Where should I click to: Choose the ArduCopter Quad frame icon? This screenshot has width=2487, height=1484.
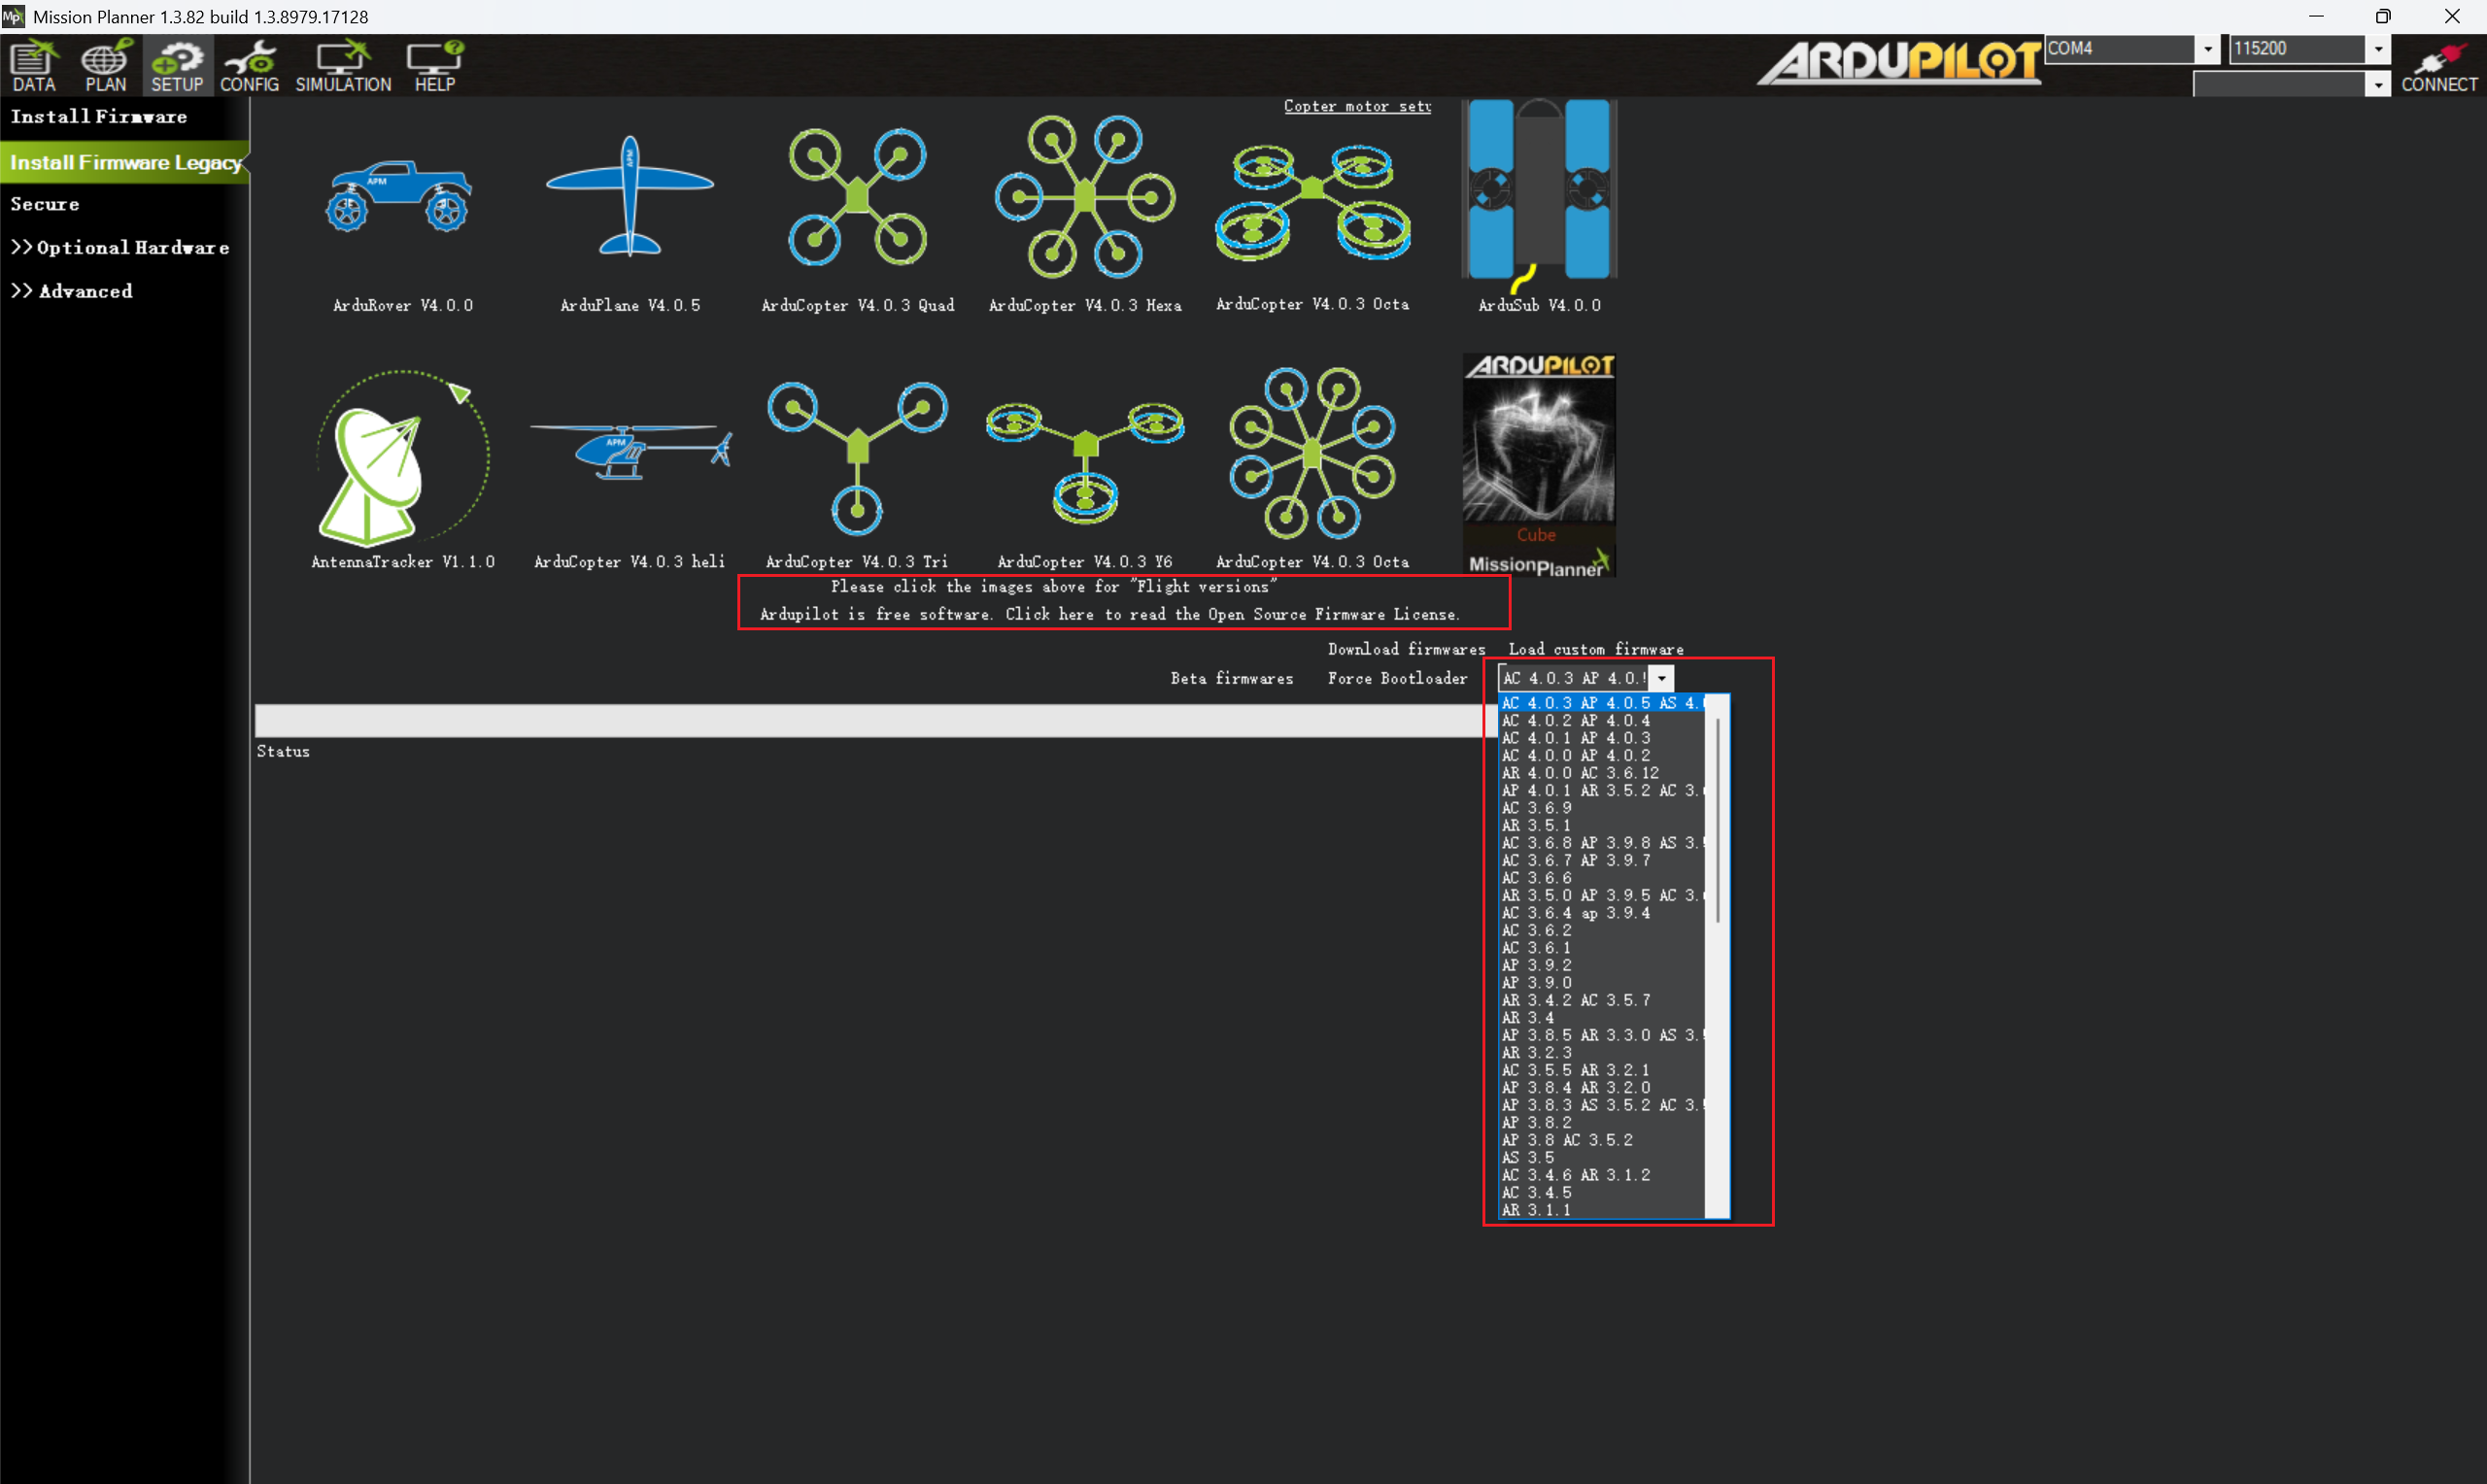click(857, 196)
